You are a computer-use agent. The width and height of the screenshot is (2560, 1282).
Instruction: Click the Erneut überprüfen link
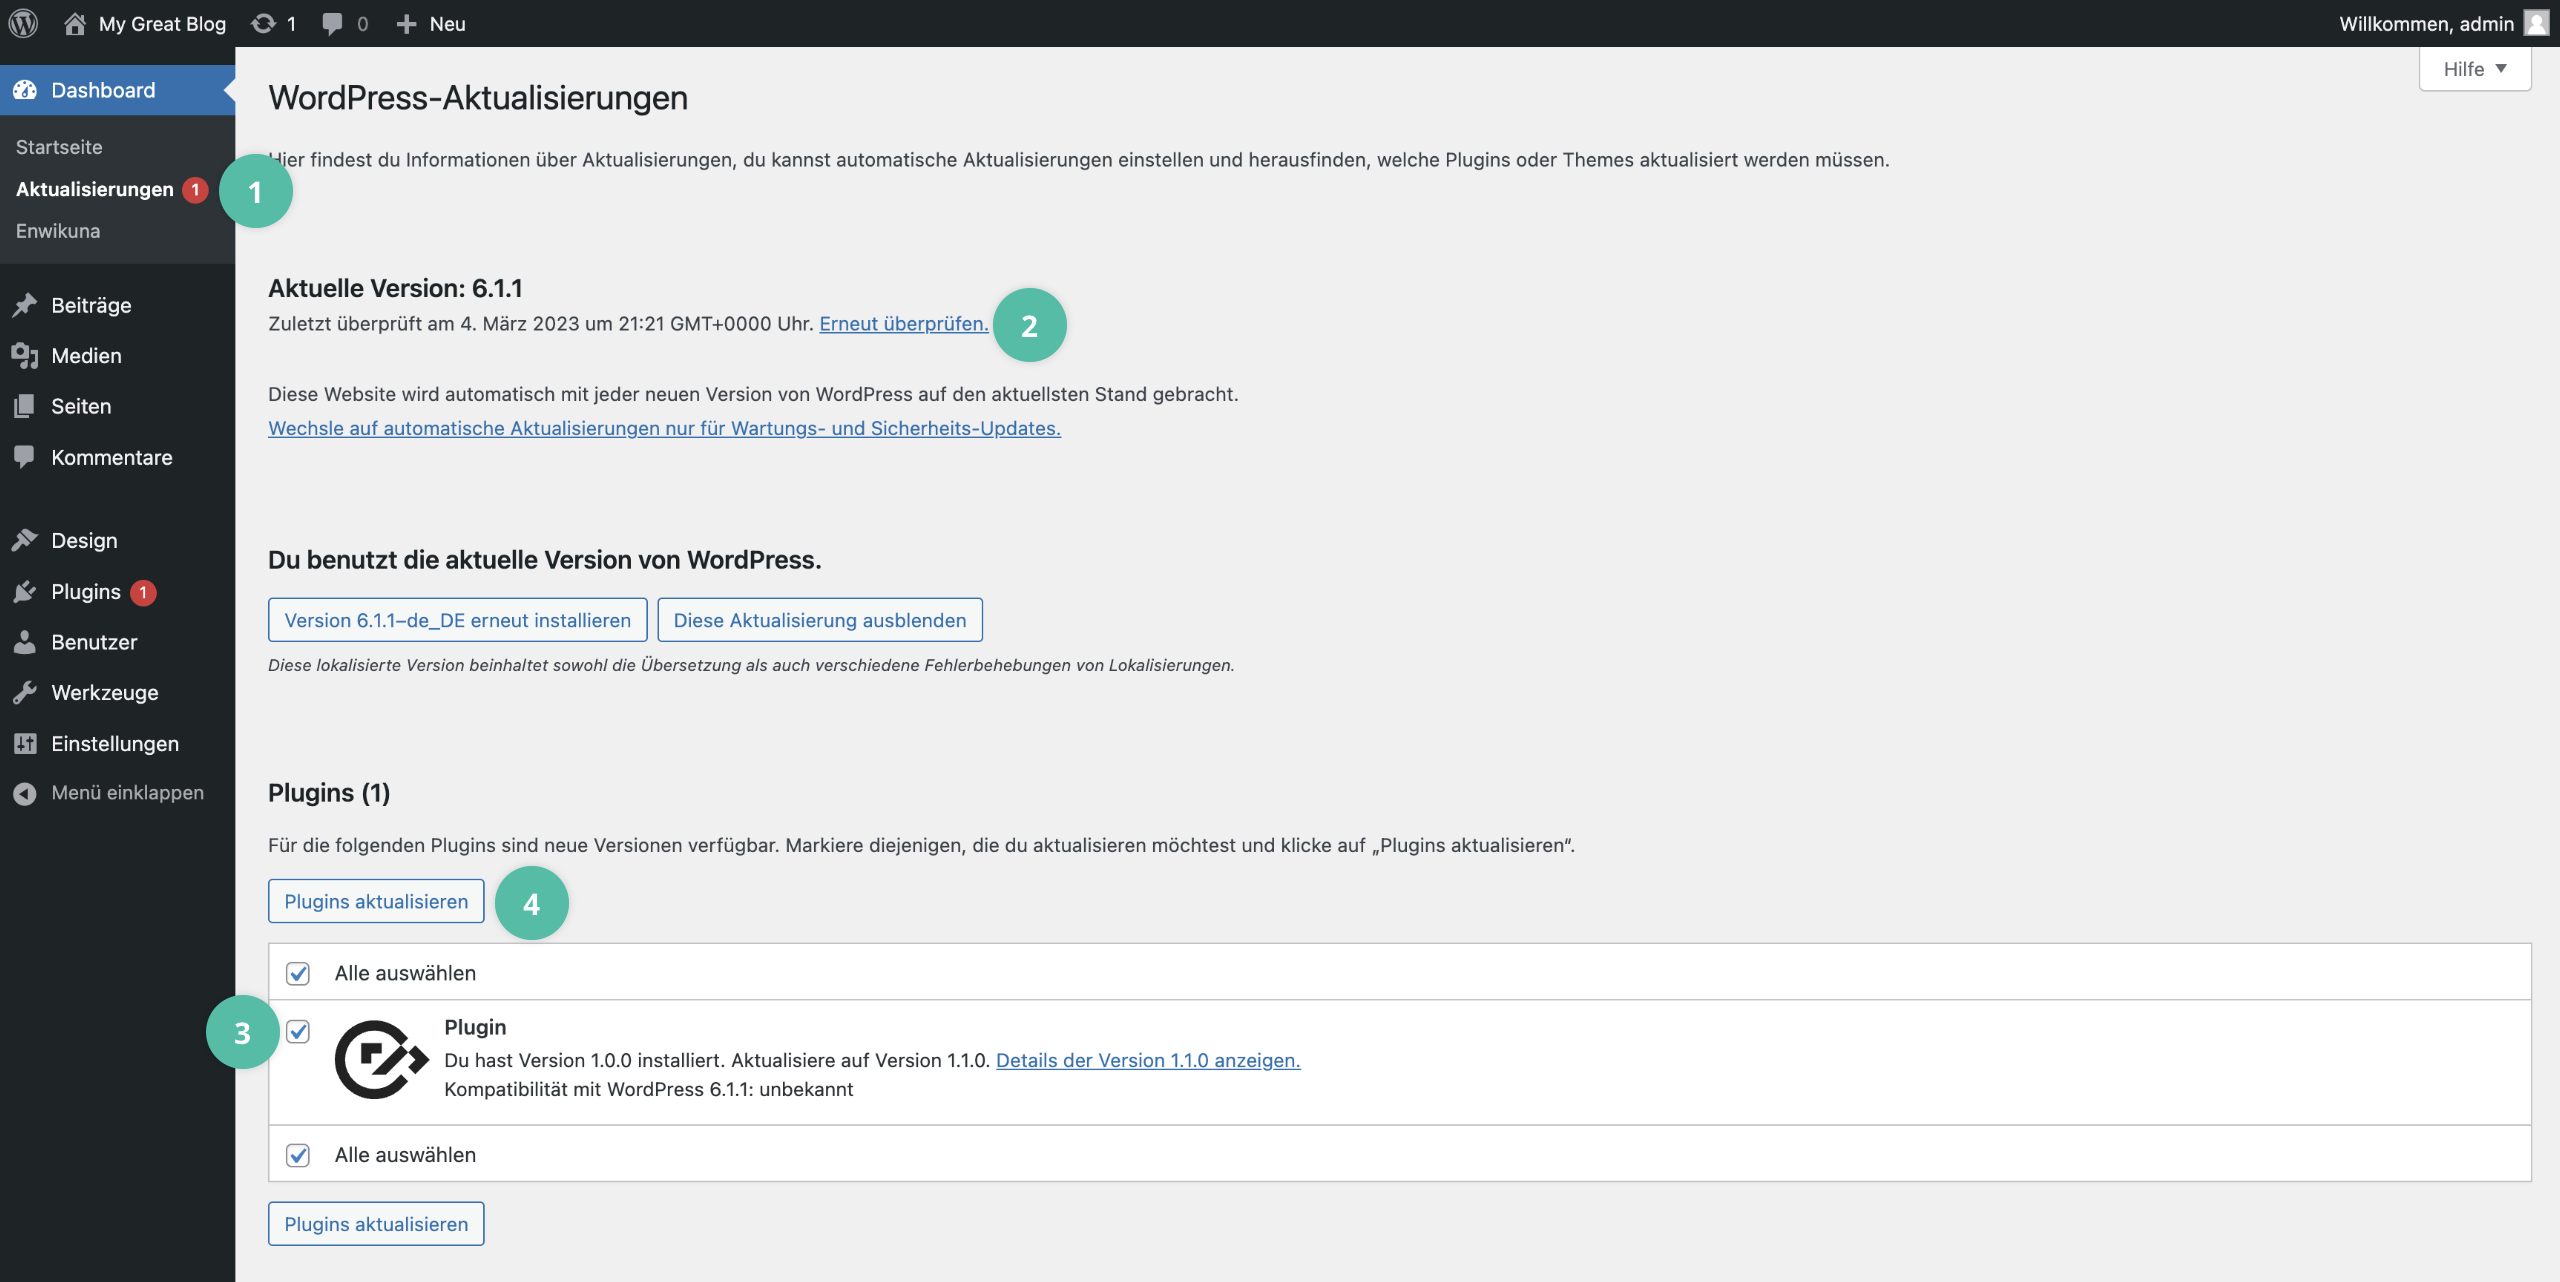click(x=903, y=324)
